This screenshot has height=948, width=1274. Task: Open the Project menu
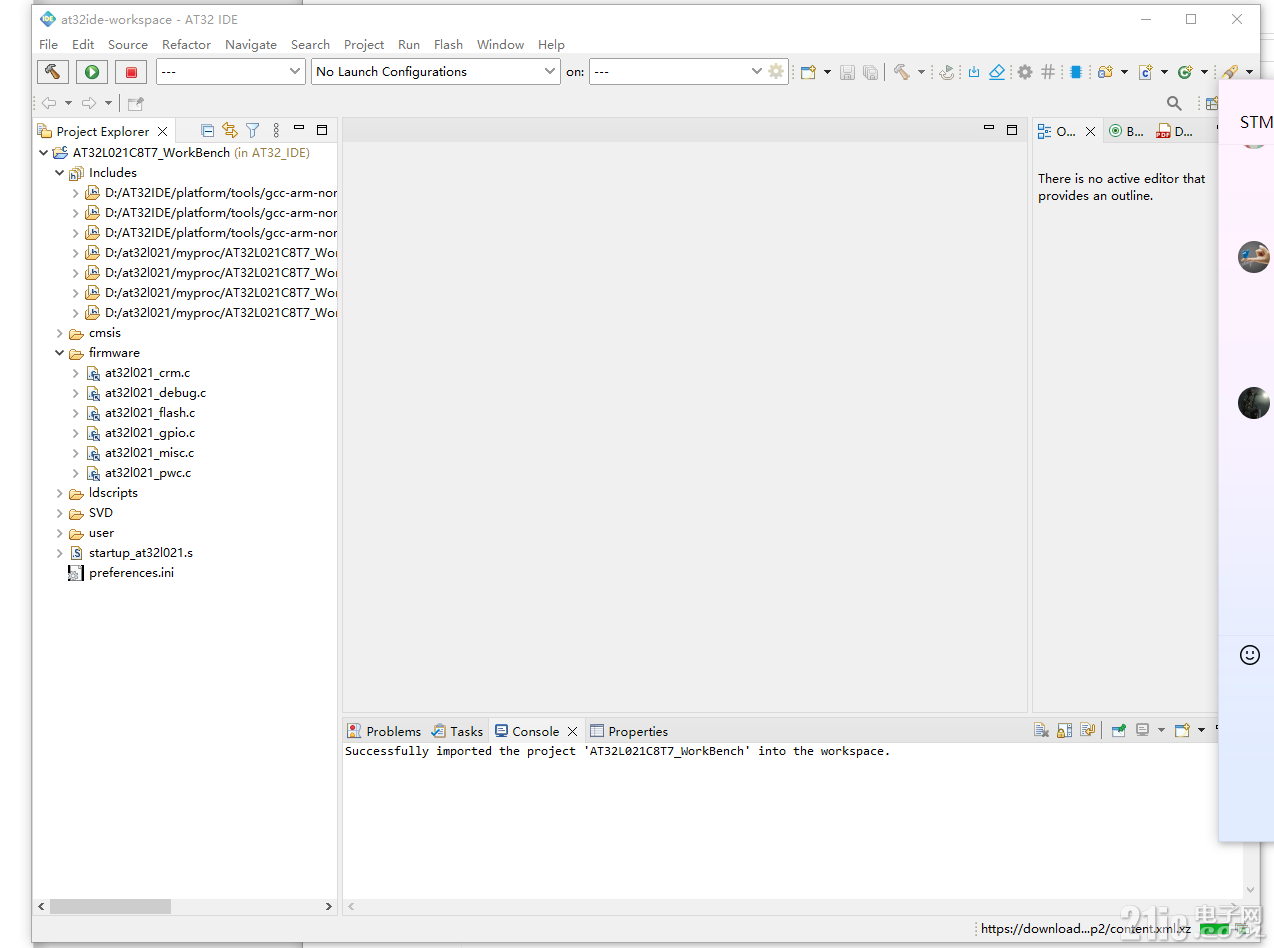[364, 44]
